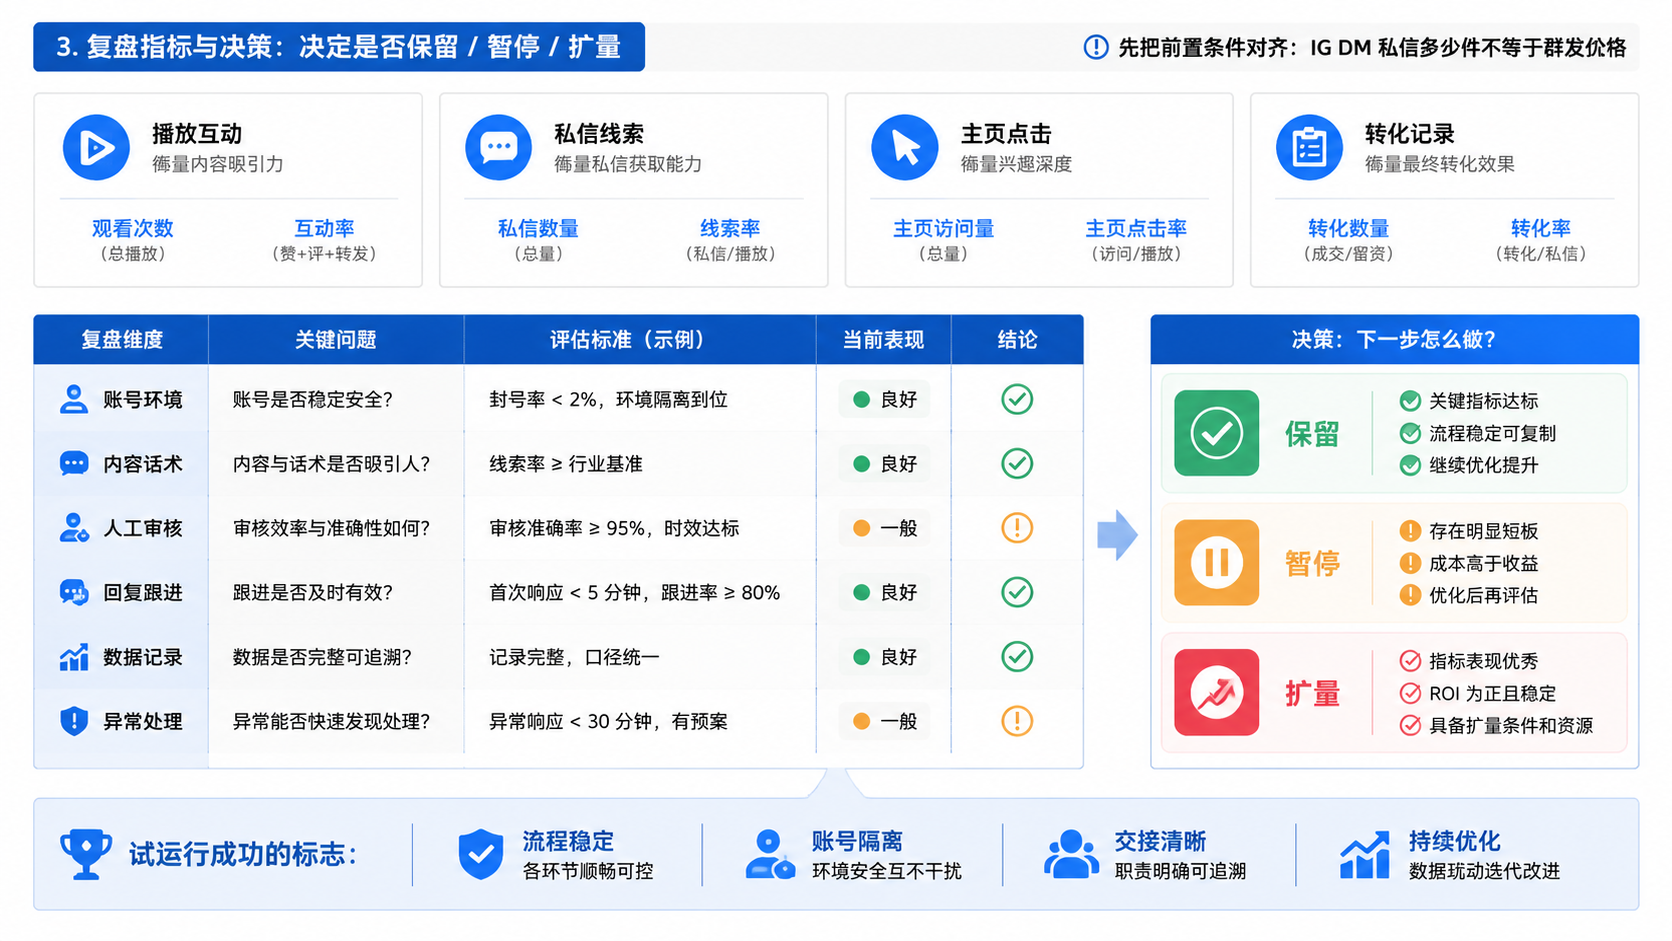The image size is (1672, 941).
Task: Click the text 数据是否完整可追溯？
Action: point(322,657)
